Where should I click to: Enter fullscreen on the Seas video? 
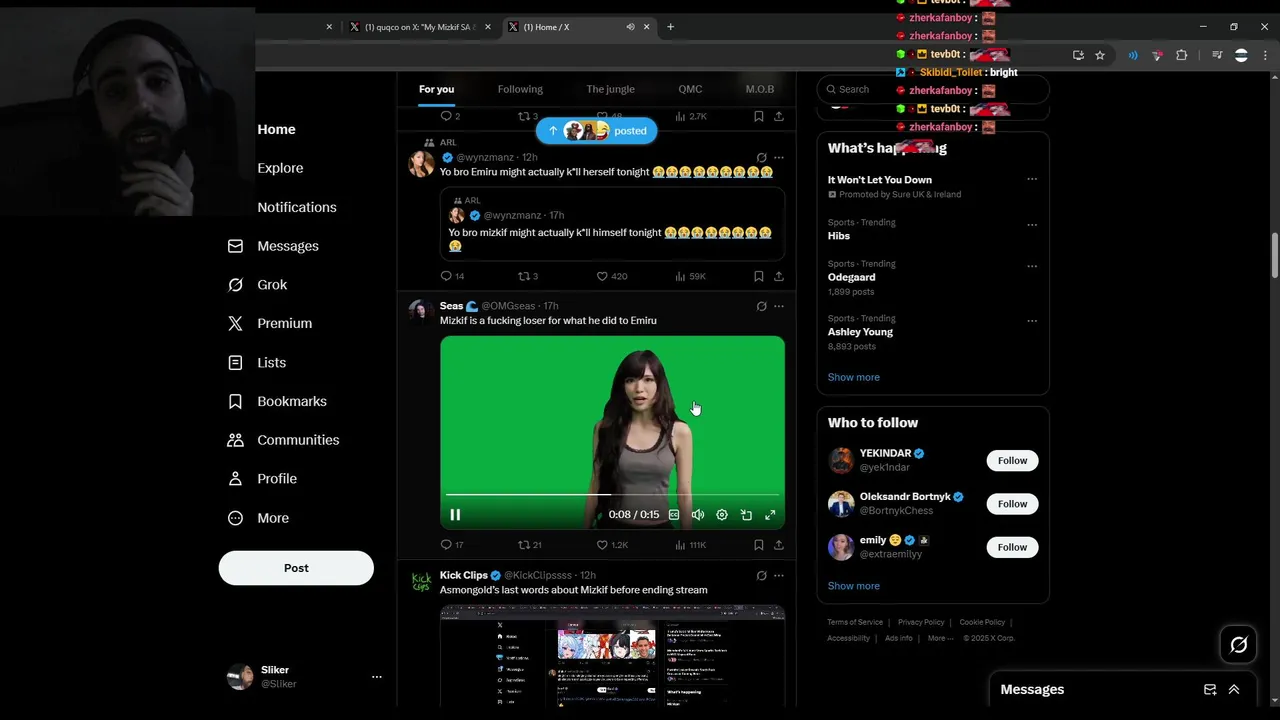(770, 515)
